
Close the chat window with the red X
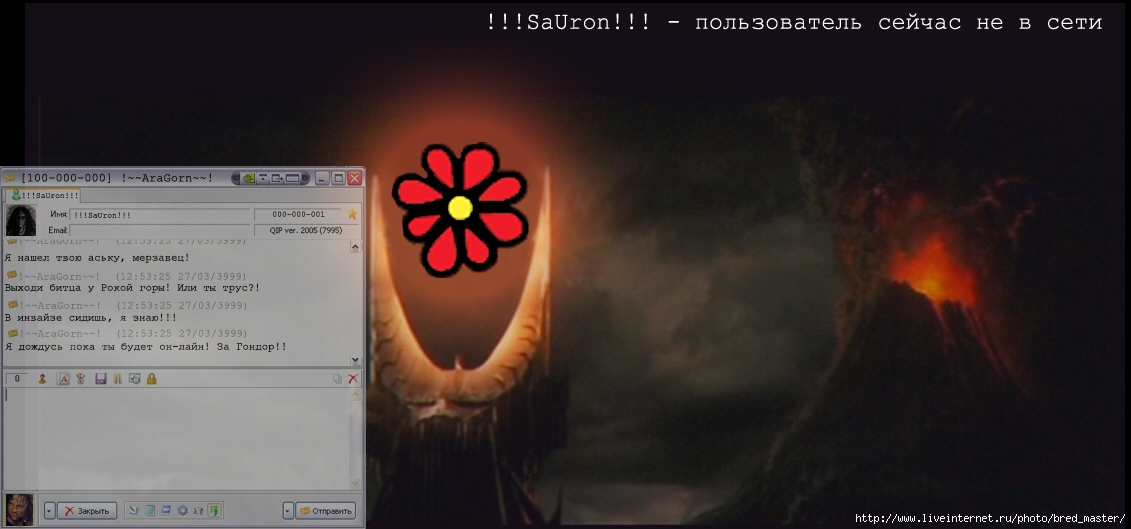[x=355, y=178]
